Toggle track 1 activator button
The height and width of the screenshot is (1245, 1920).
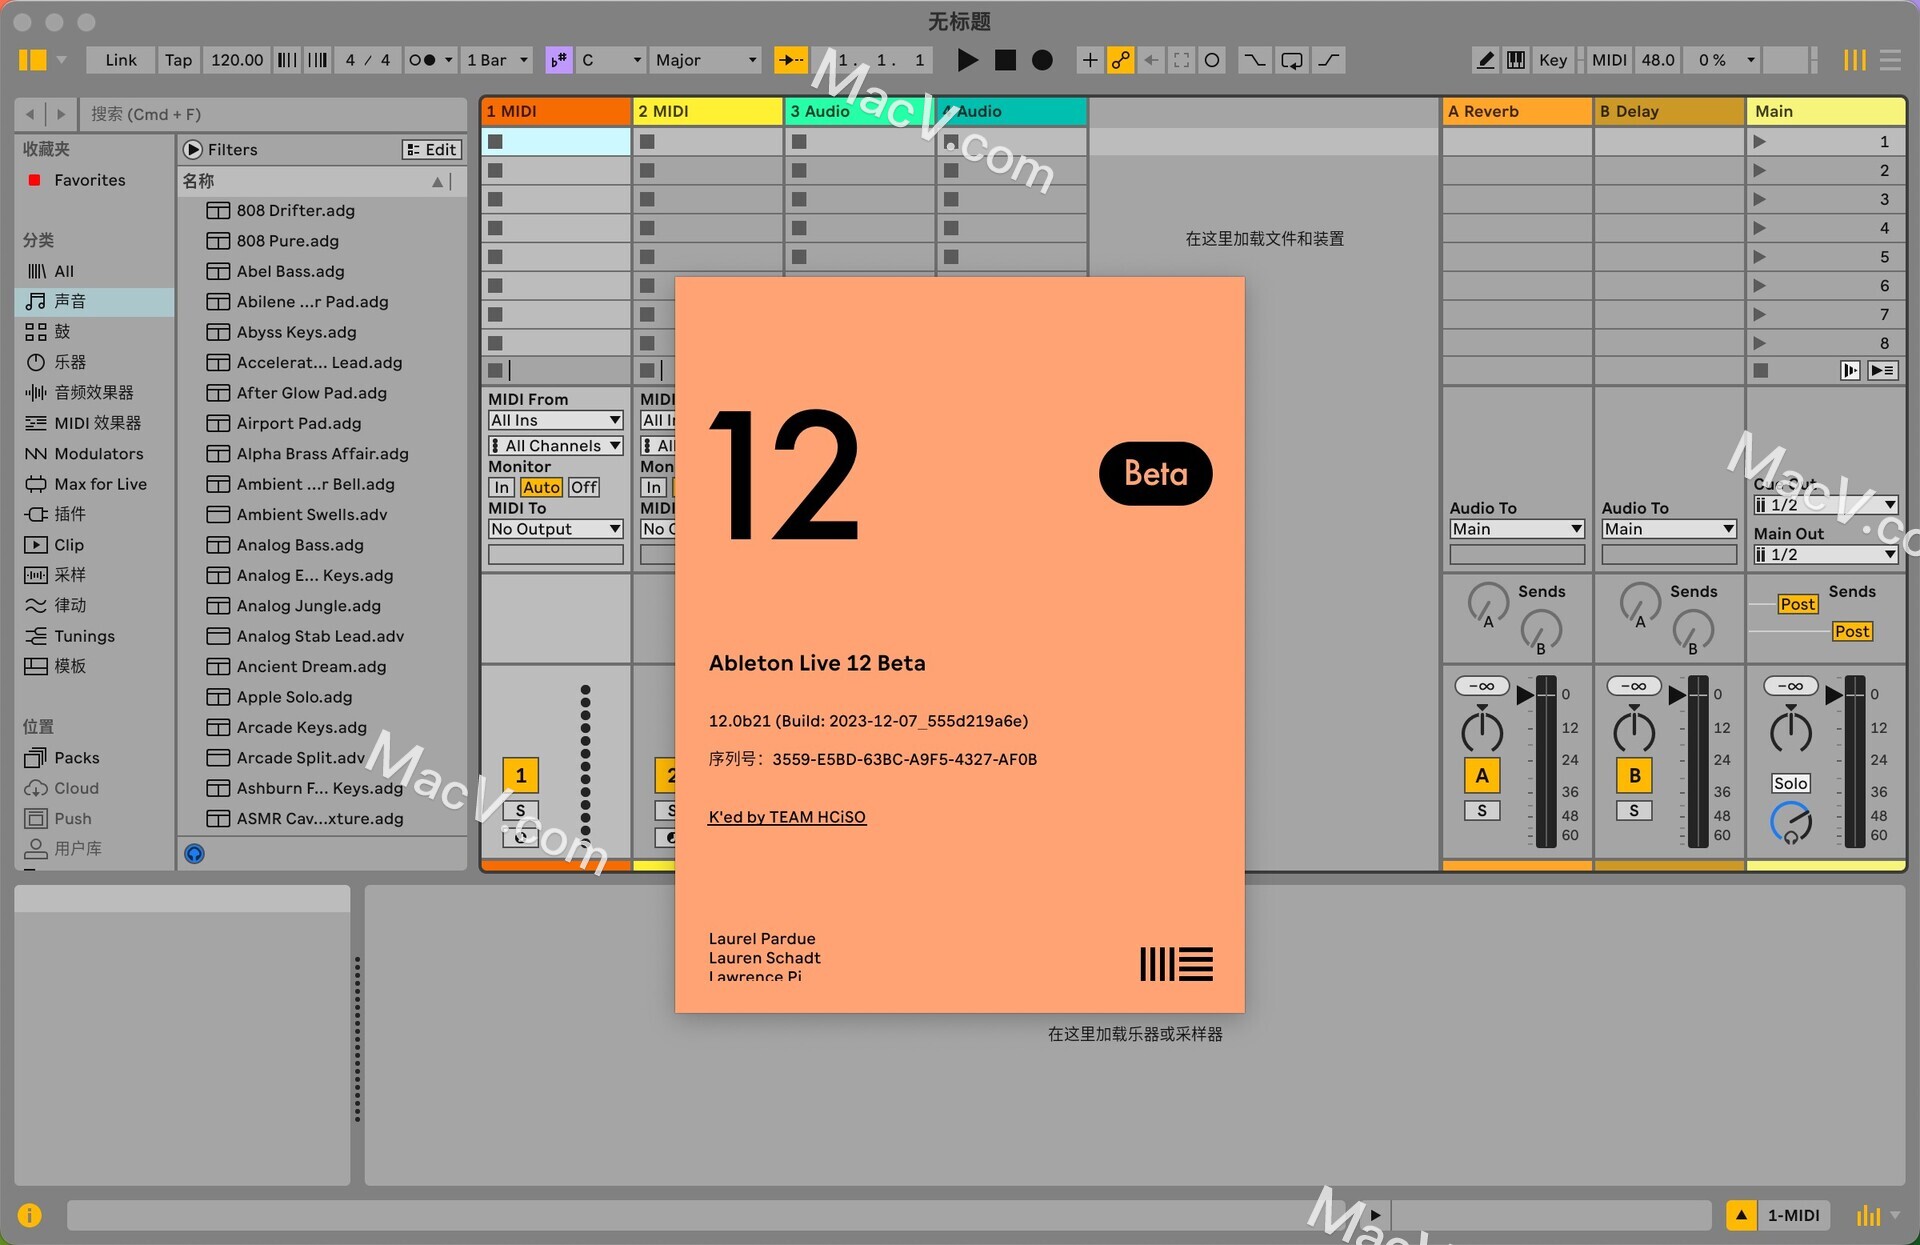pyautogui.click(x=521, y=775)
